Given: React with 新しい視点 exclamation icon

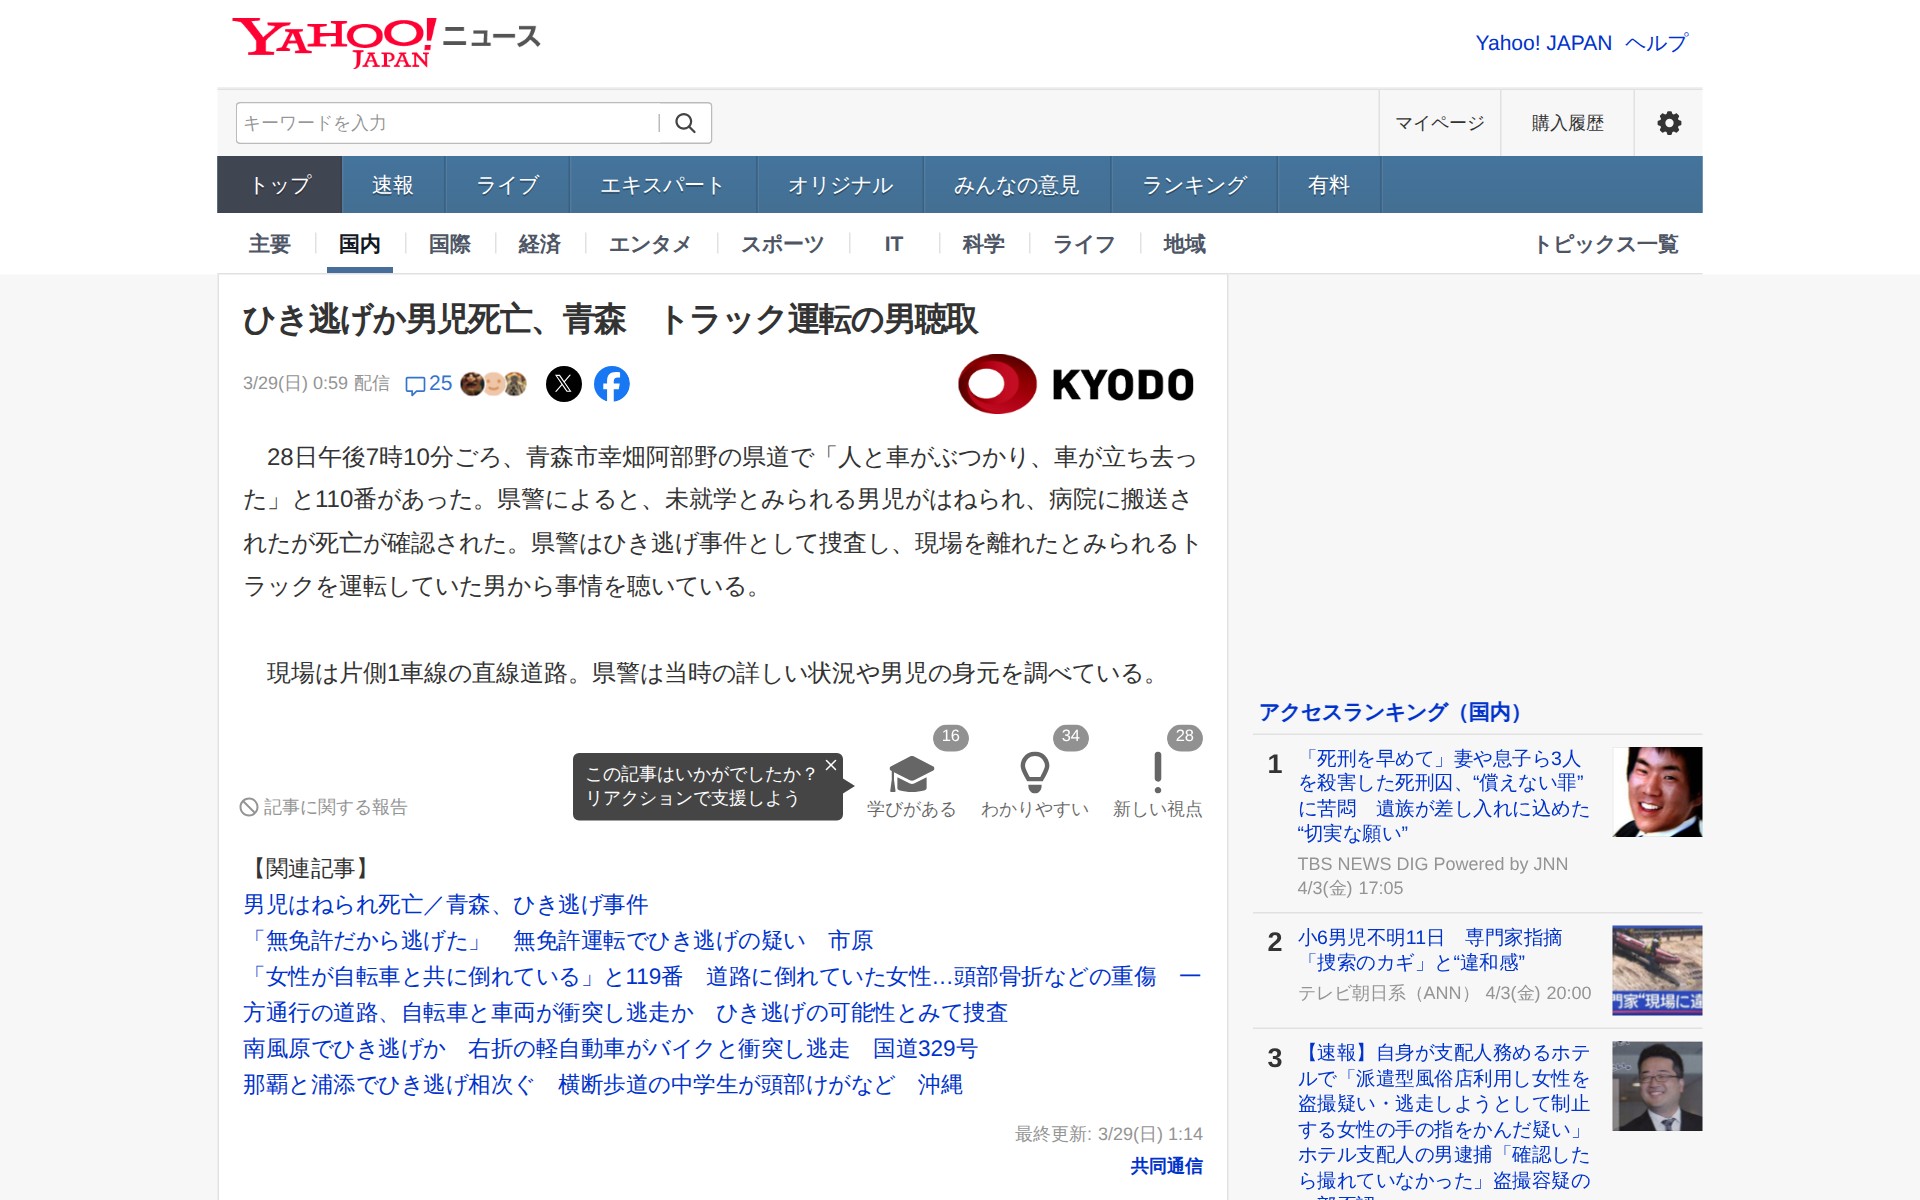Looking at the screenshot, I should (x=1157, y=774).
